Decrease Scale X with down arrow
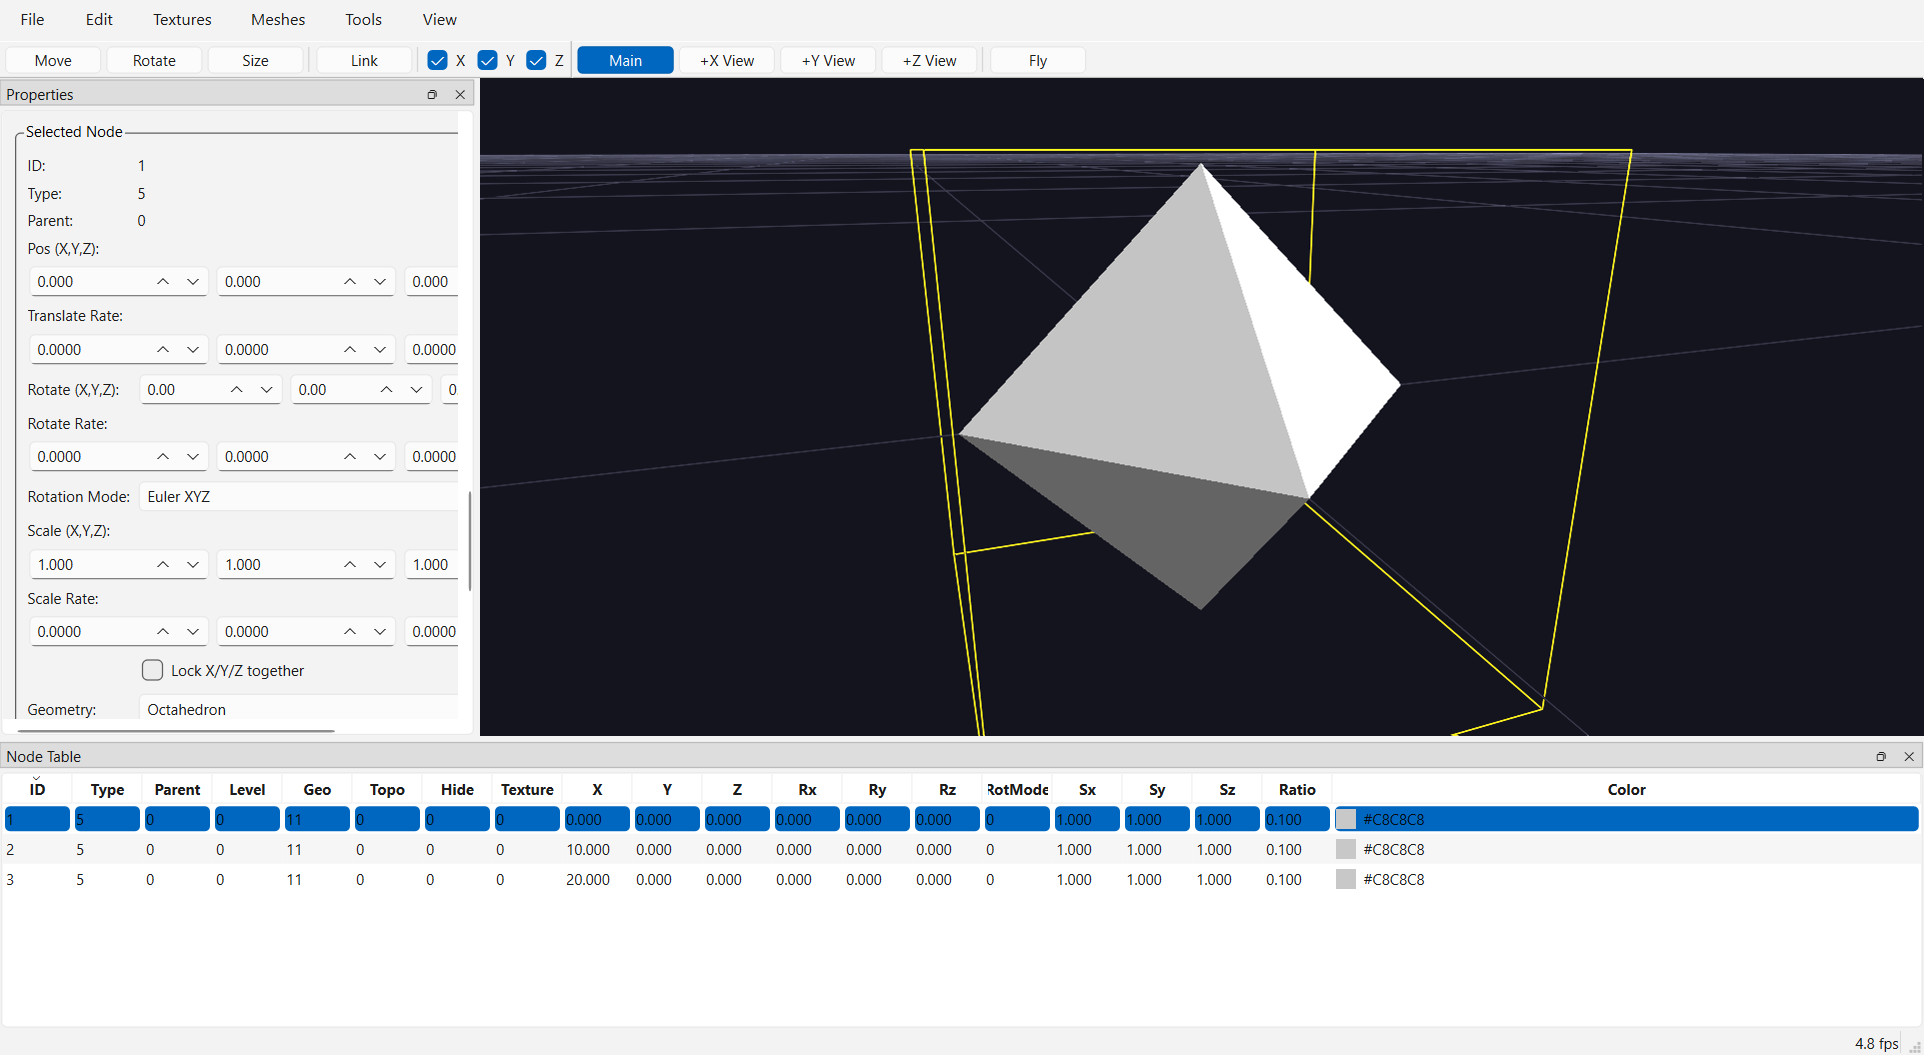 [193, 564]
